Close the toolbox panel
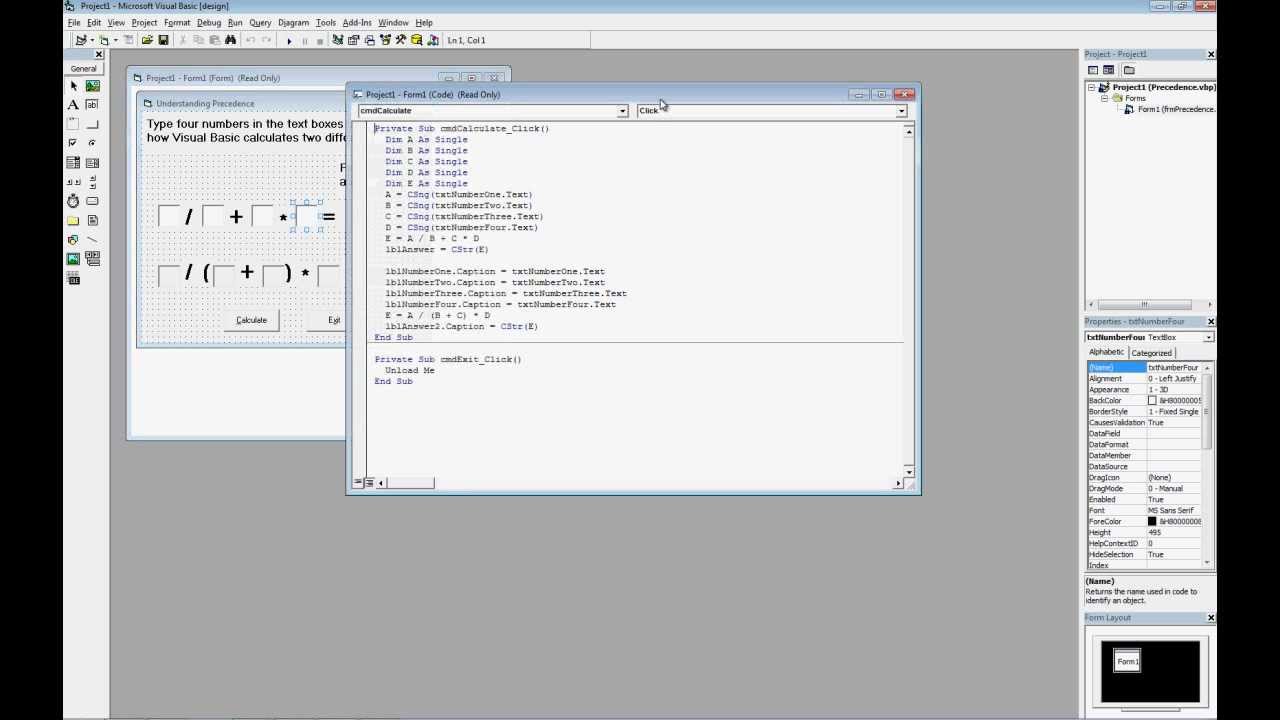Viewport: 1280px width, 720px height. pos(99,54)
